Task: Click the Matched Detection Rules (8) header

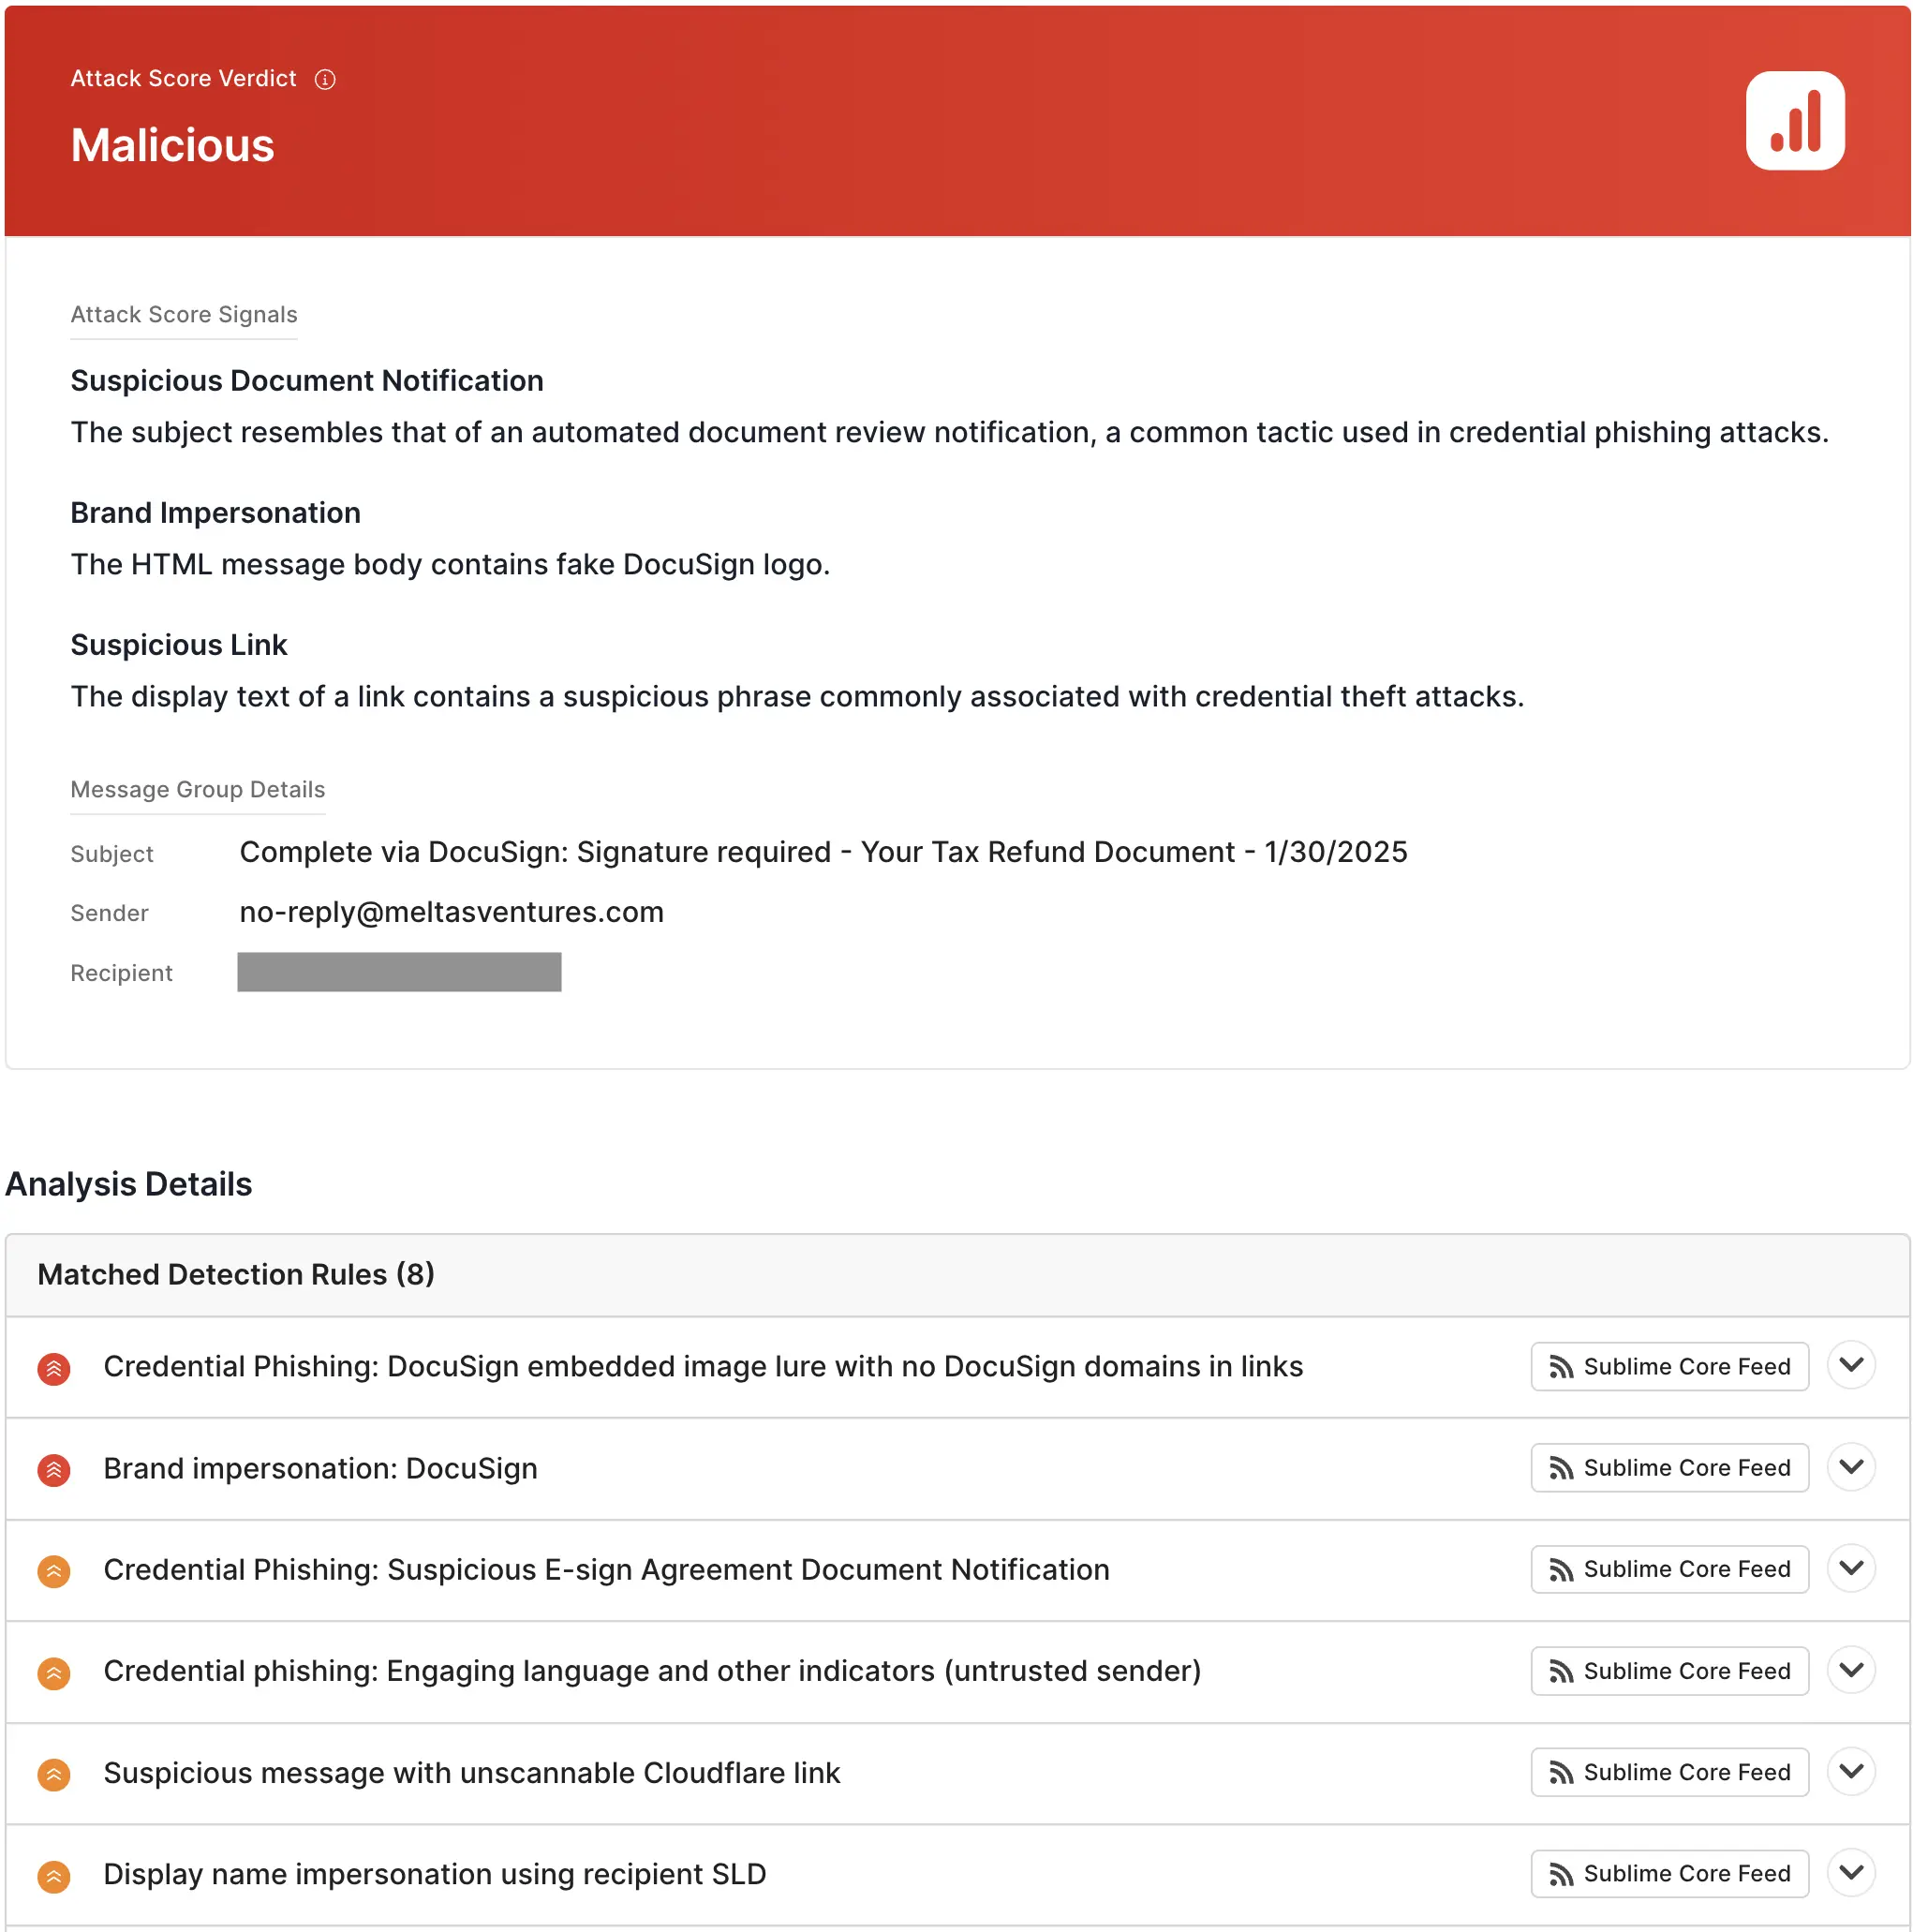Action: [236, 1274]
